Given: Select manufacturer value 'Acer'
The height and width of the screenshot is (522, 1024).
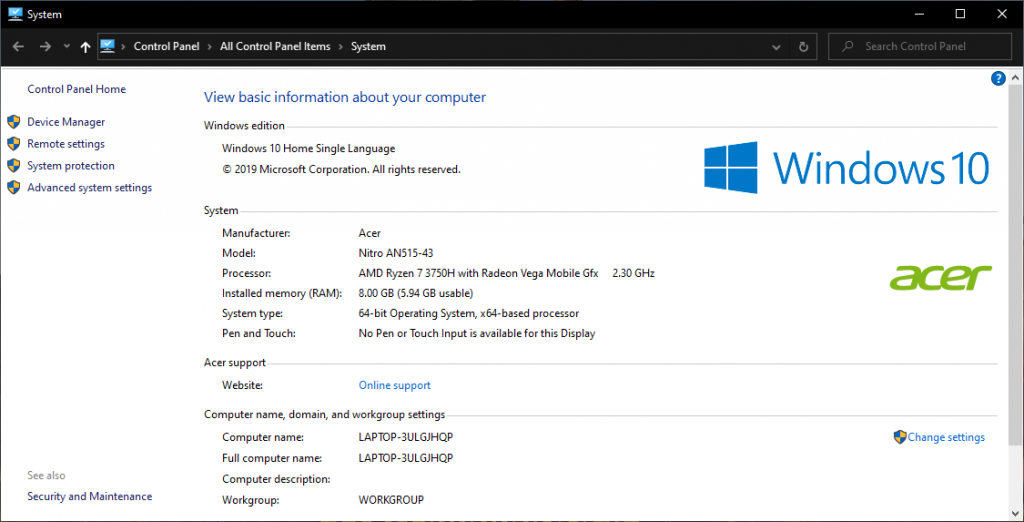Looking at the screenshot, I should coord(370,233).
